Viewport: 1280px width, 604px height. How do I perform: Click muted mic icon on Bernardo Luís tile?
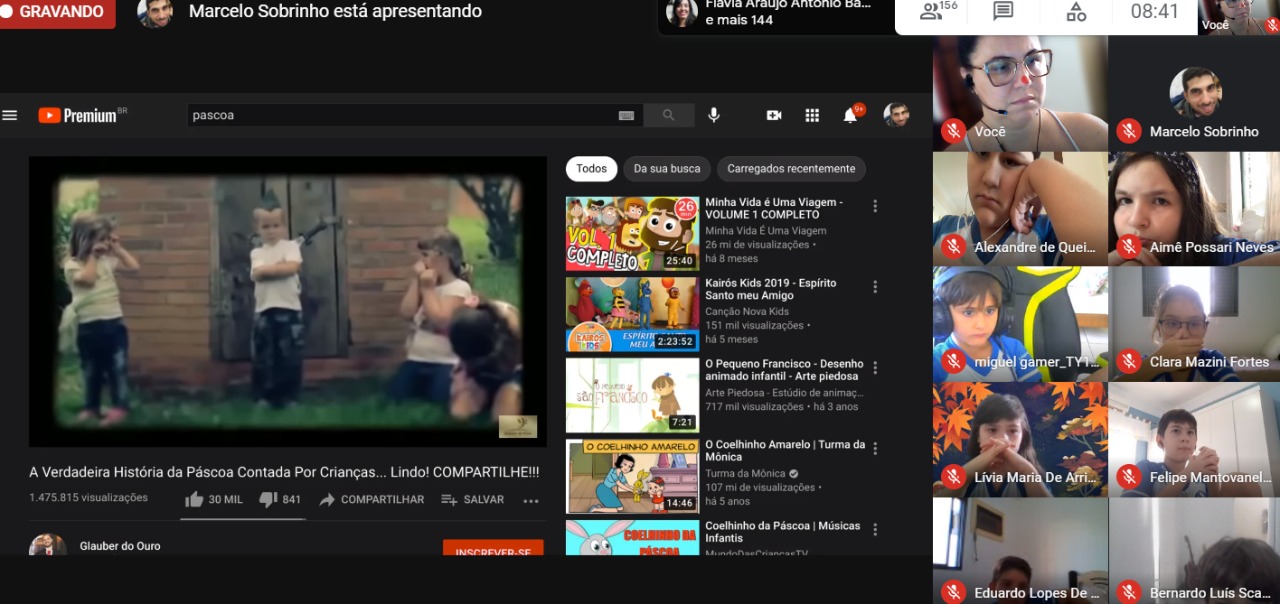[1129, 592]
